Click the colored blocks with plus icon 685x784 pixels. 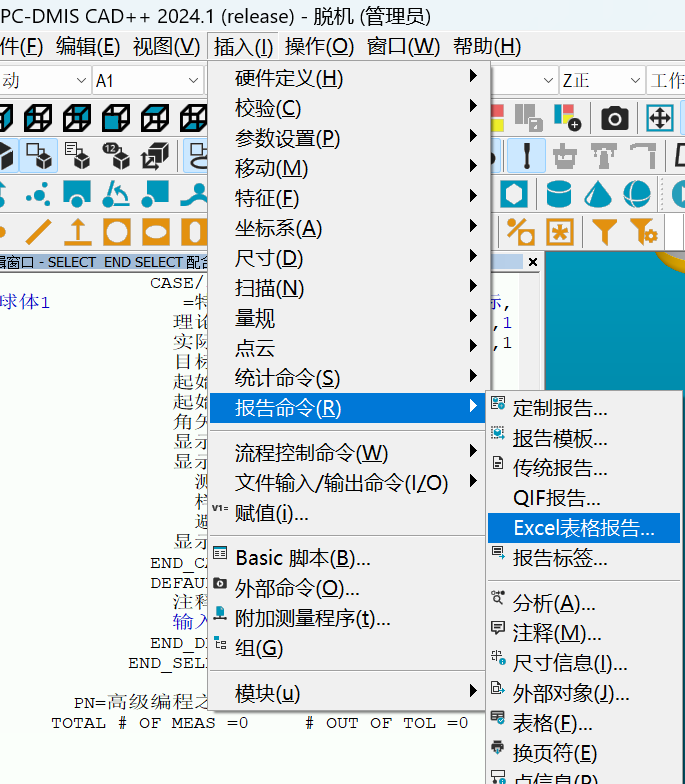coord(568,118)
